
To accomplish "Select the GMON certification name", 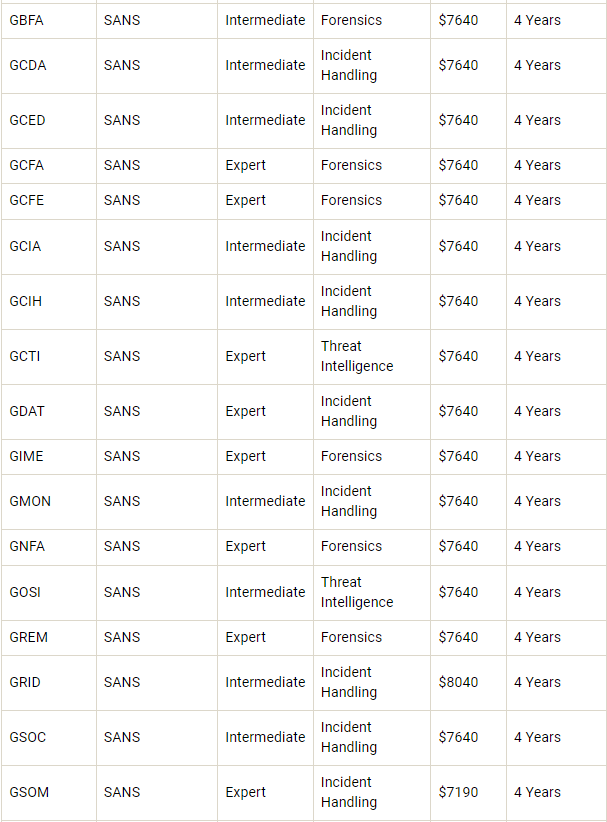I will click(30, 501).
